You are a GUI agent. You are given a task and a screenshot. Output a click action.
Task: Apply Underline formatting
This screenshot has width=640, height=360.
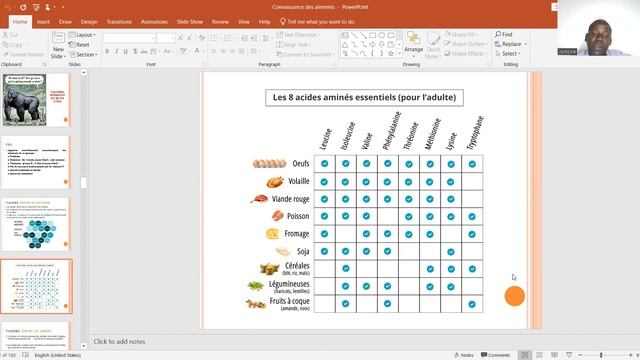point(125,51)
